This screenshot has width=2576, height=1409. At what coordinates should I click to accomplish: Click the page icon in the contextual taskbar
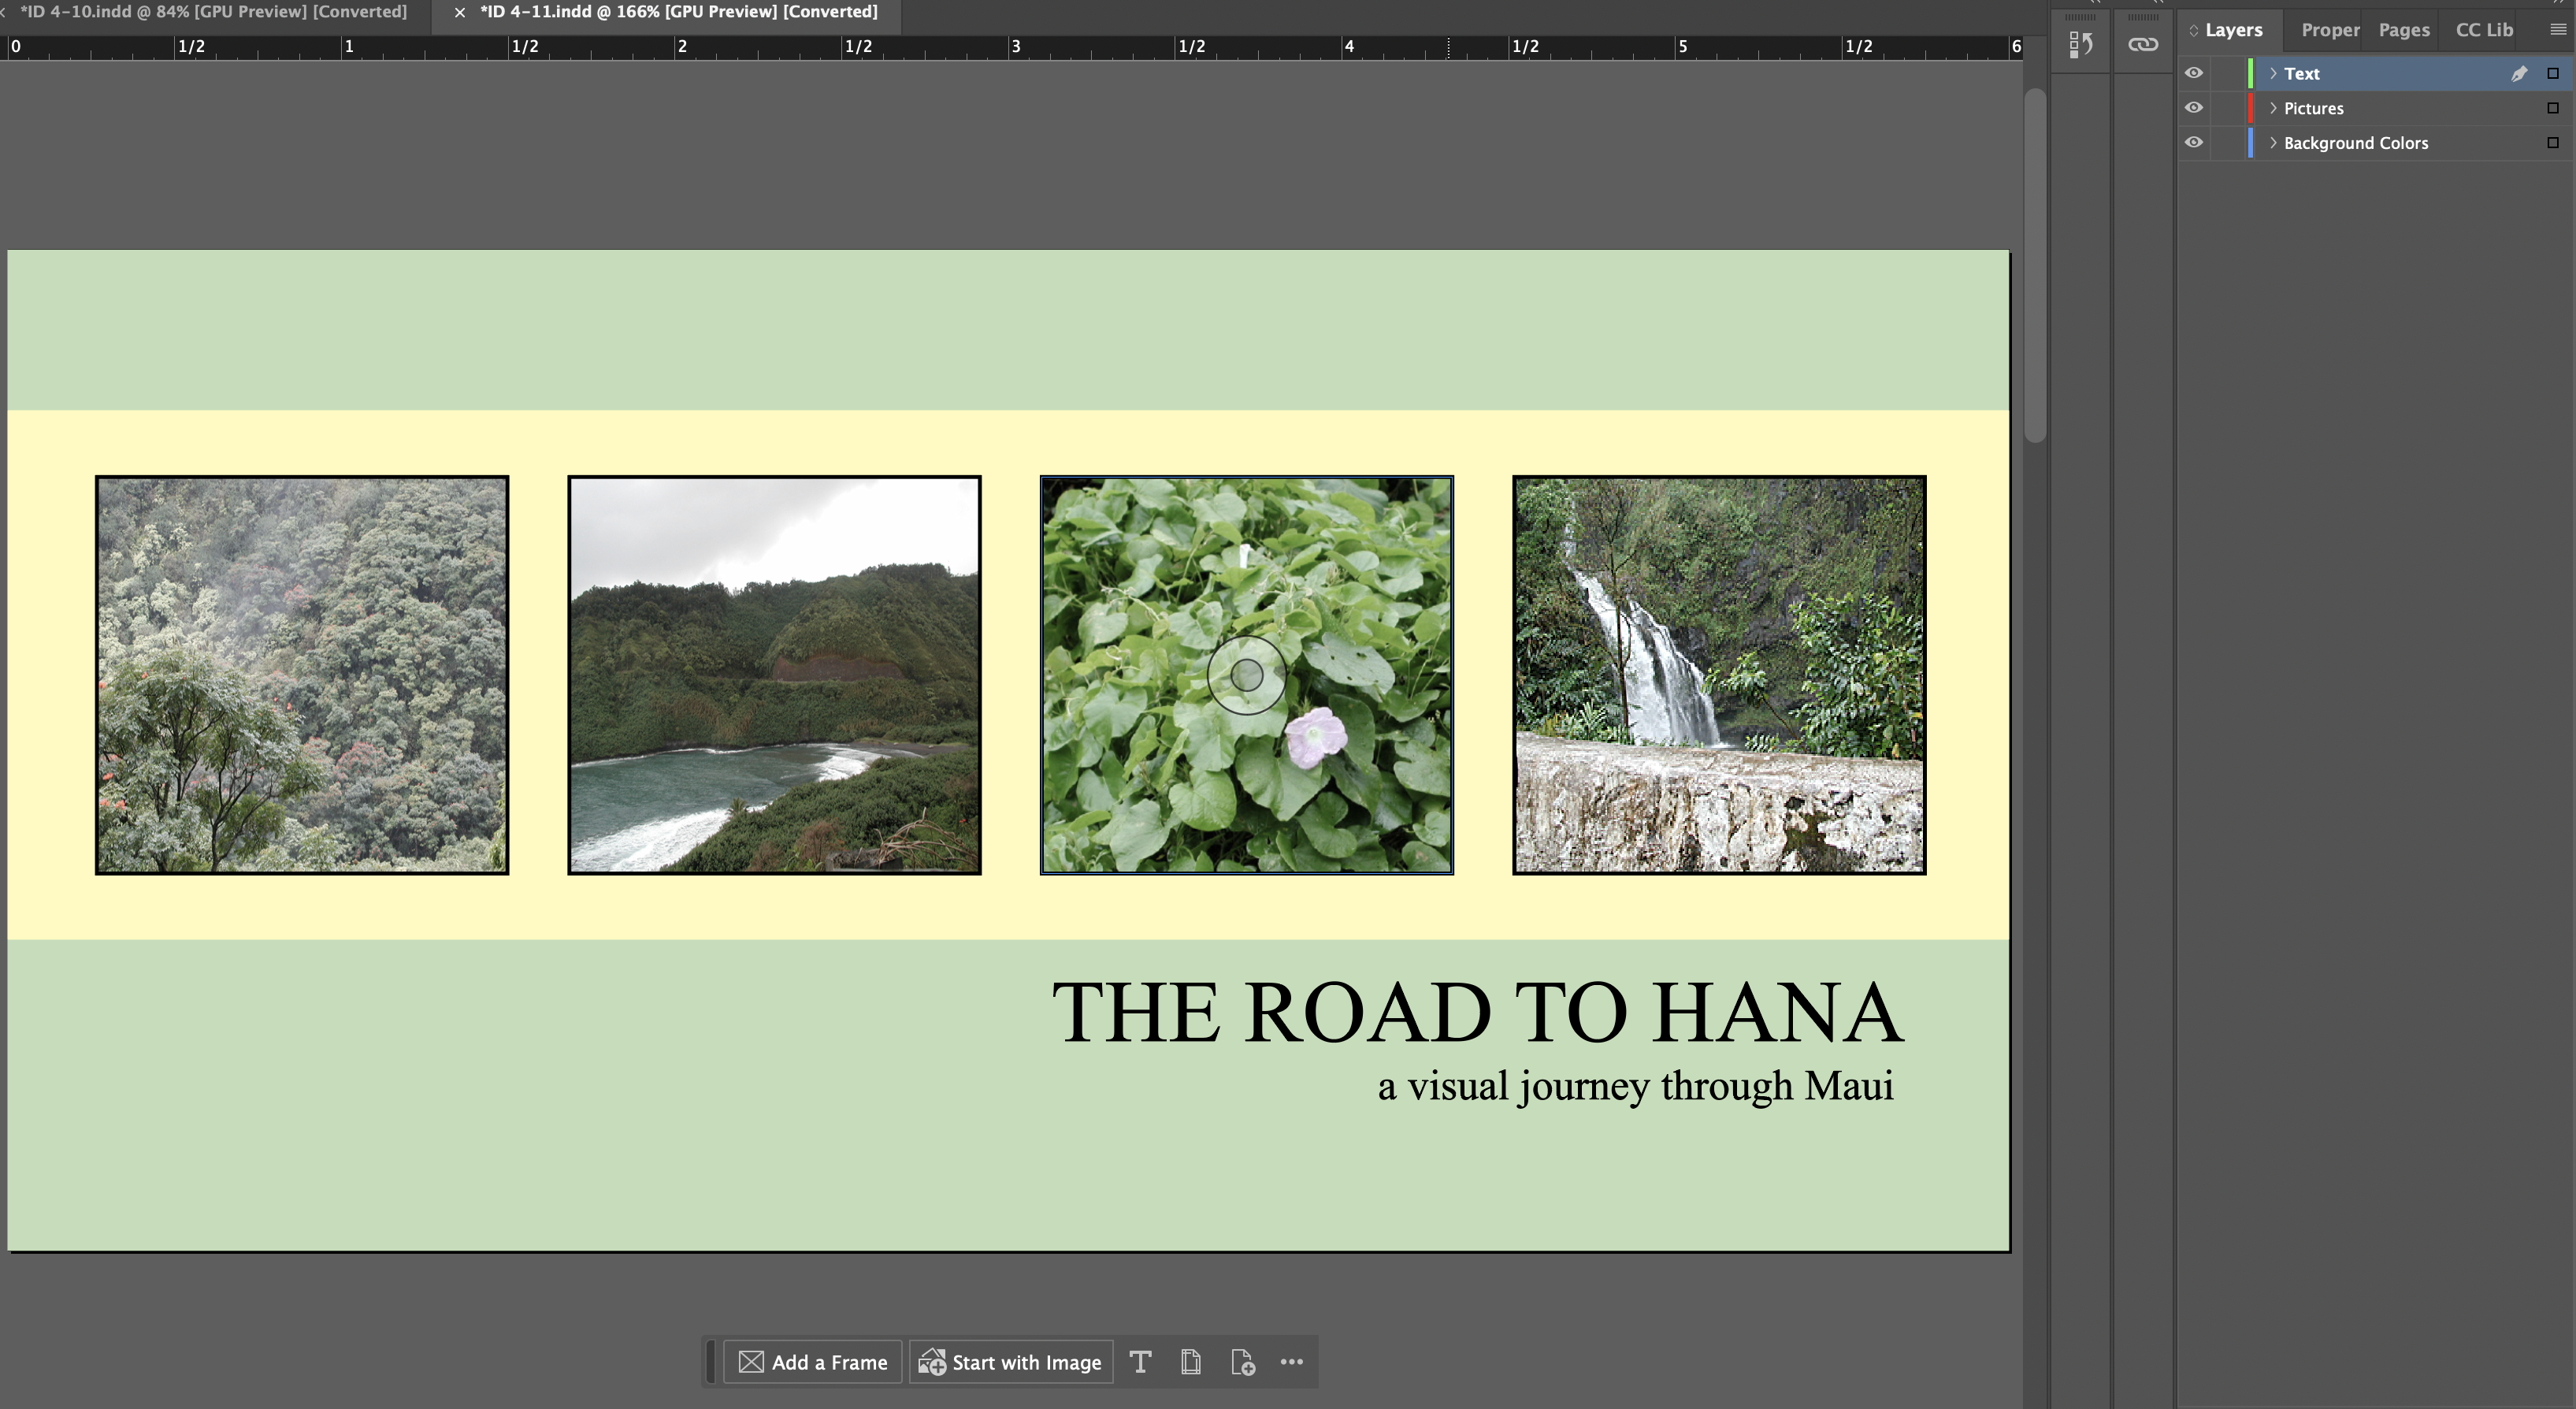tap(1190, 1362)
